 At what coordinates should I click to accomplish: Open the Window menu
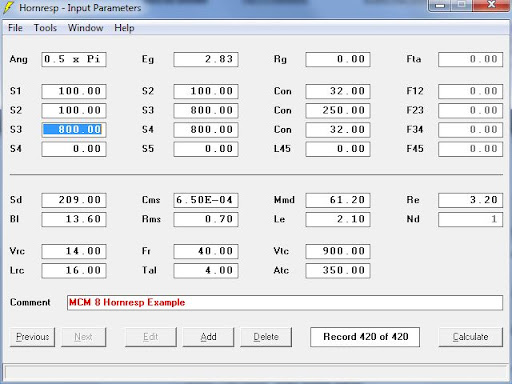(85, 28)
